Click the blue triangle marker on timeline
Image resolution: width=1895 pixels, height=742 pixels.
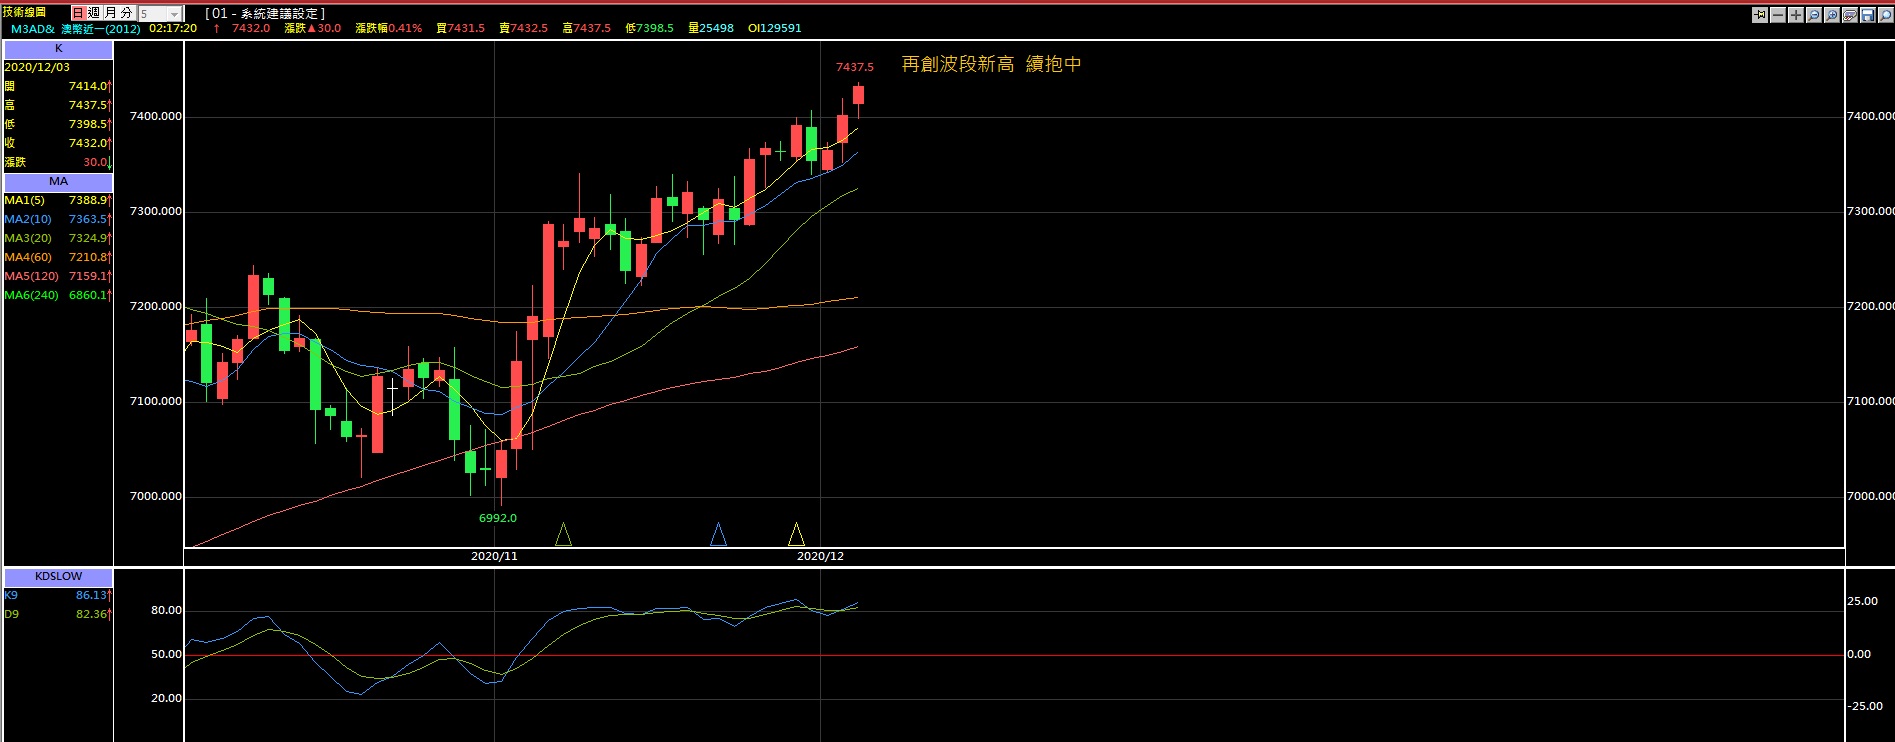(718, 534)
